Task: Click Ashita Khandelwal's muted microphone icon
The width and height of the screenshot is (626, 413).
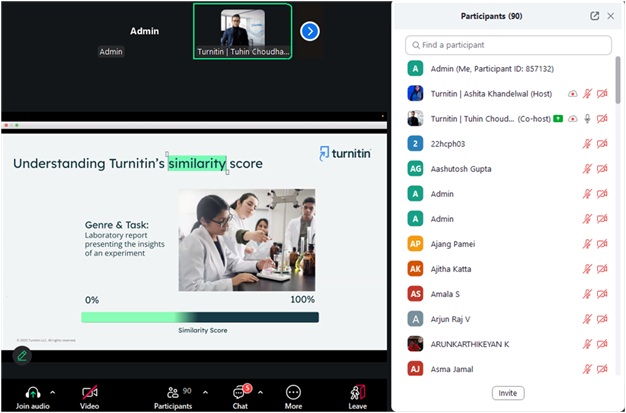Action: point(587,94)
